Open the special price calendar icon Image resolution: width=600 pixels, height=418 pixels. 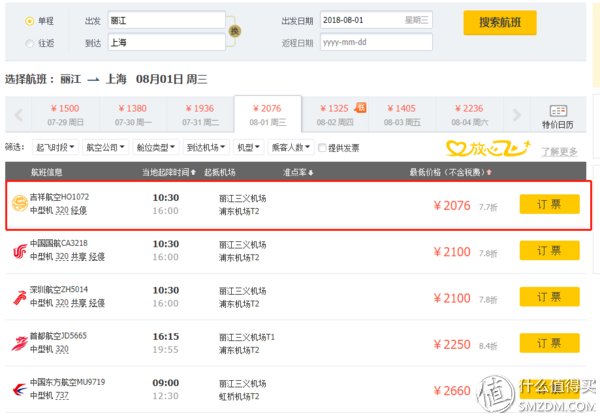558,111
